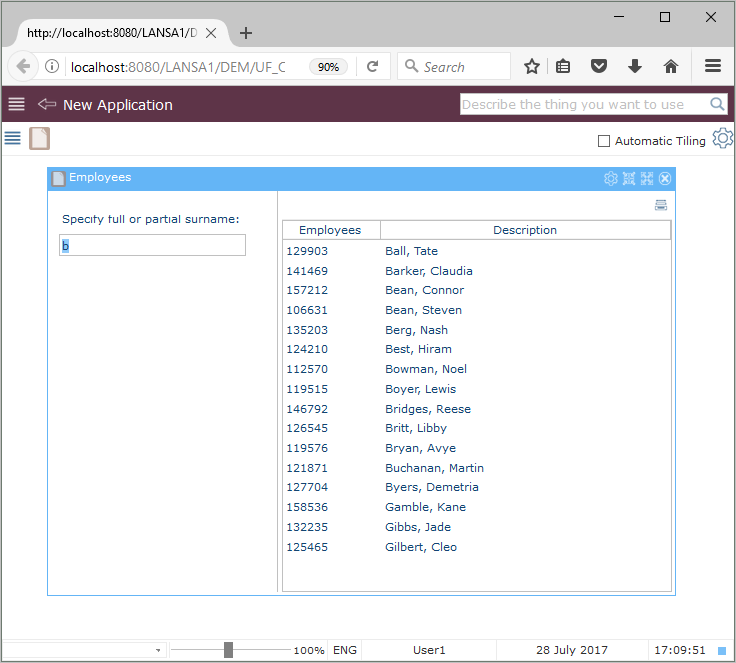Open the status bar dropdown at bottom left
Screen dimensions: 736x663
tap(158, 650)
